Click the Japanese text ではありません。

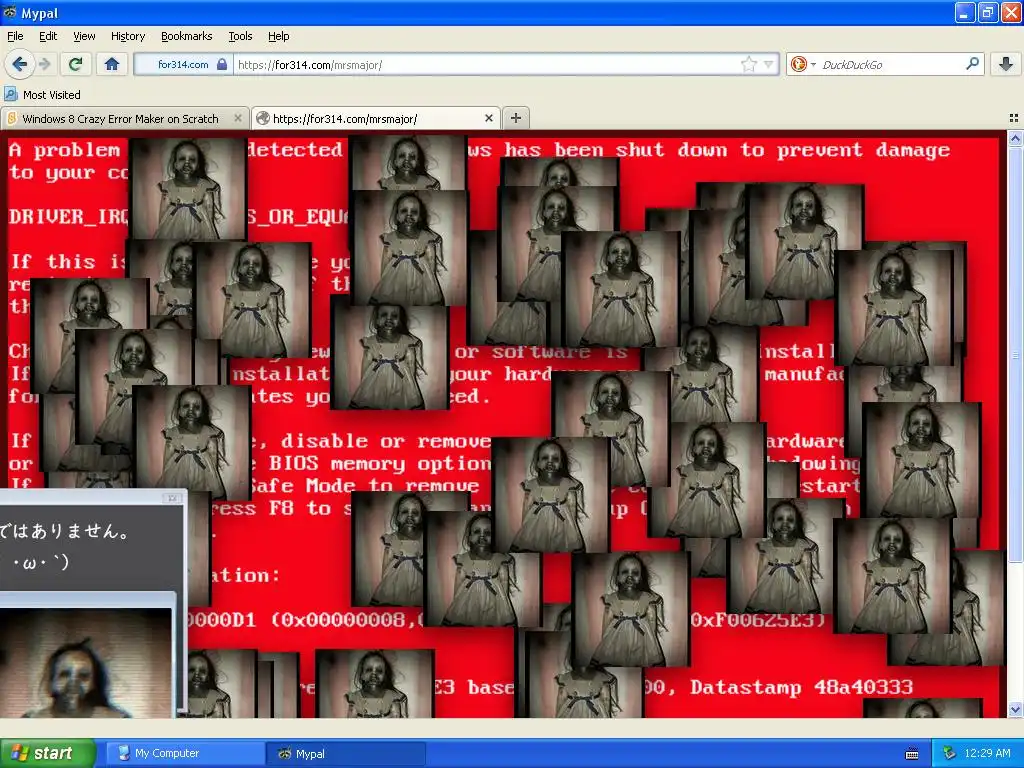[x=64, y=530]
